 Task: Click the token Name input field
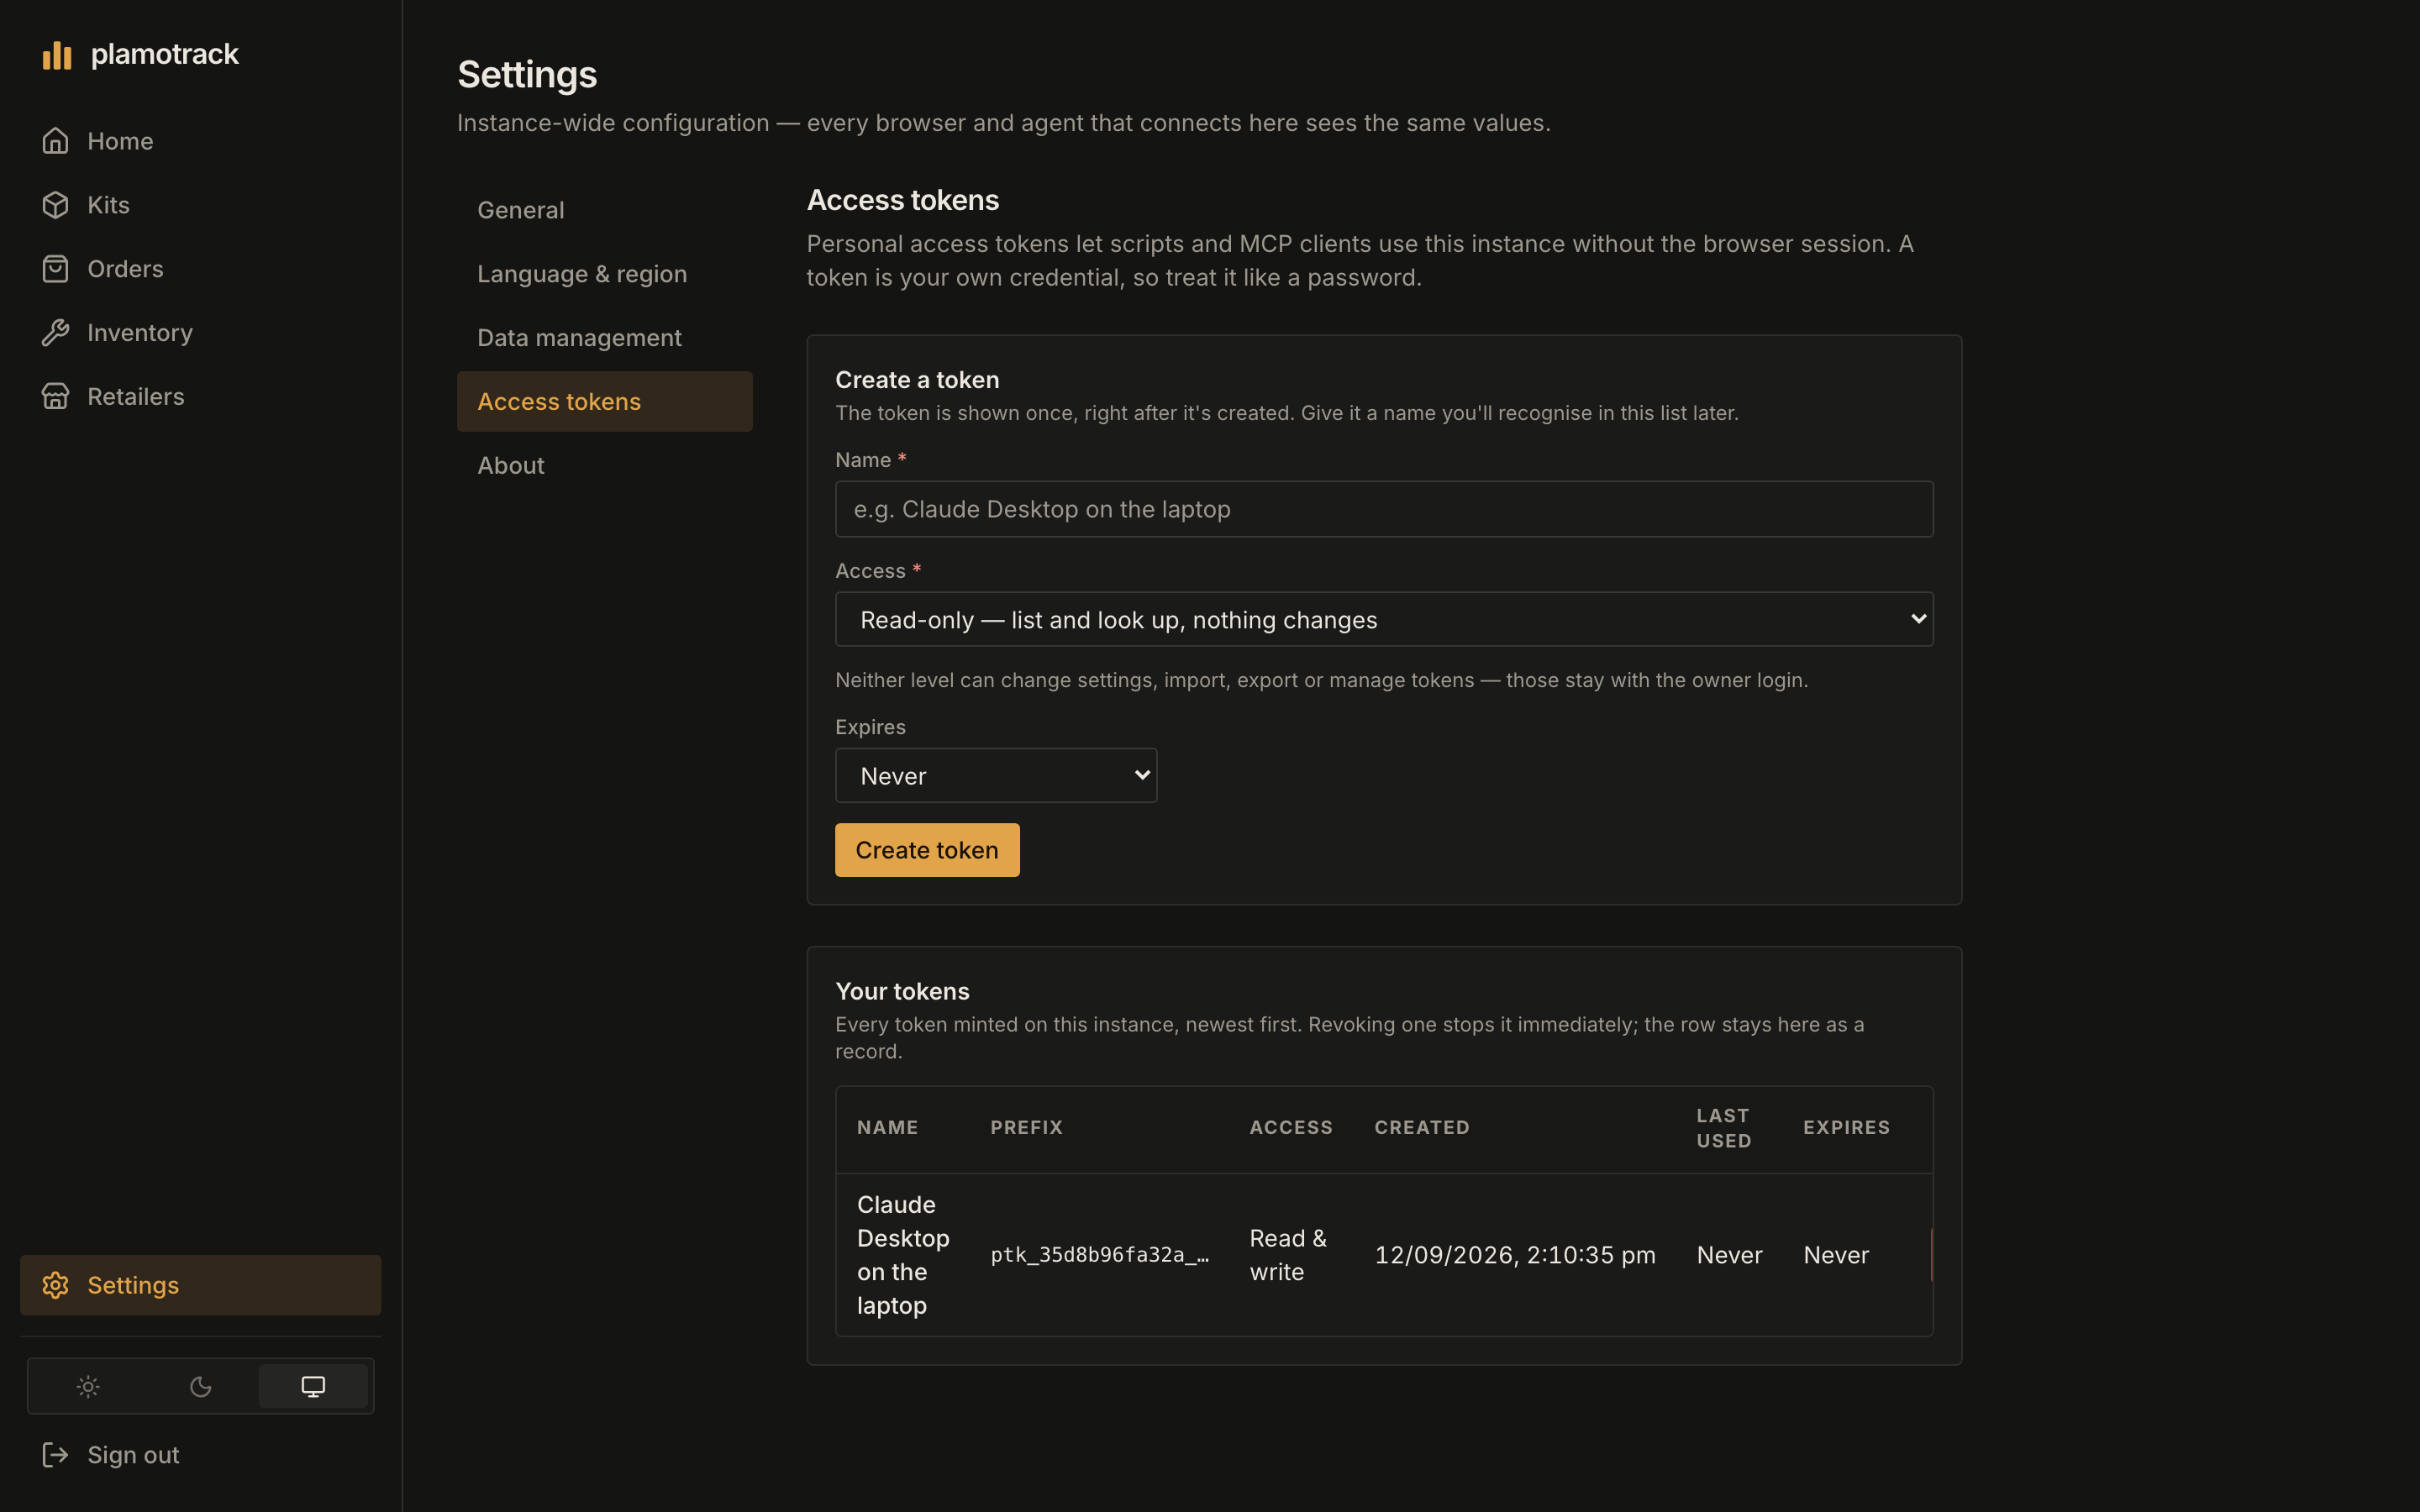click(x=1384, y=509)
